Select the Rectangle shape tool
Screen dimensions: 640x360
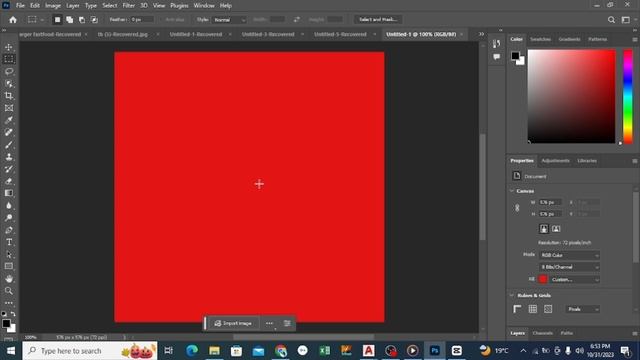(x=9, y=266)
